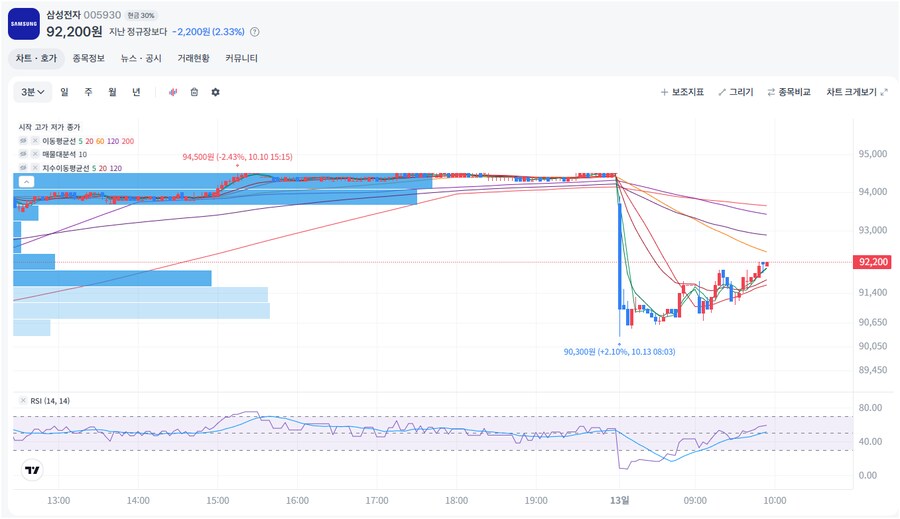
Task: Open the 3분 interval dropdown
Action: pyautogui.click(x=33, y=92)
